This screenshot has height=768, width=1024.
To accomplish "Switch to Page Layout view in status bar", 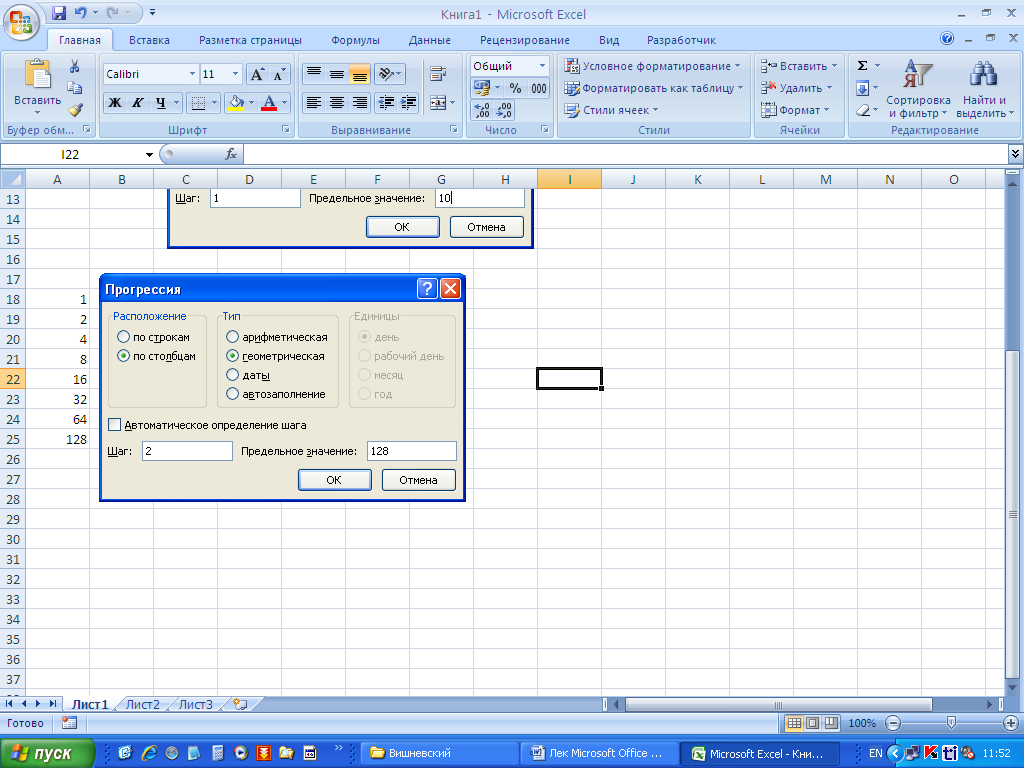I will pos(812,723).
